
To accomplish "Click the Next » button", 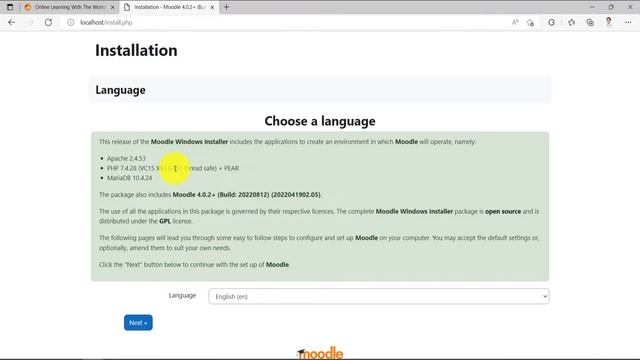I will pos(138,322).
